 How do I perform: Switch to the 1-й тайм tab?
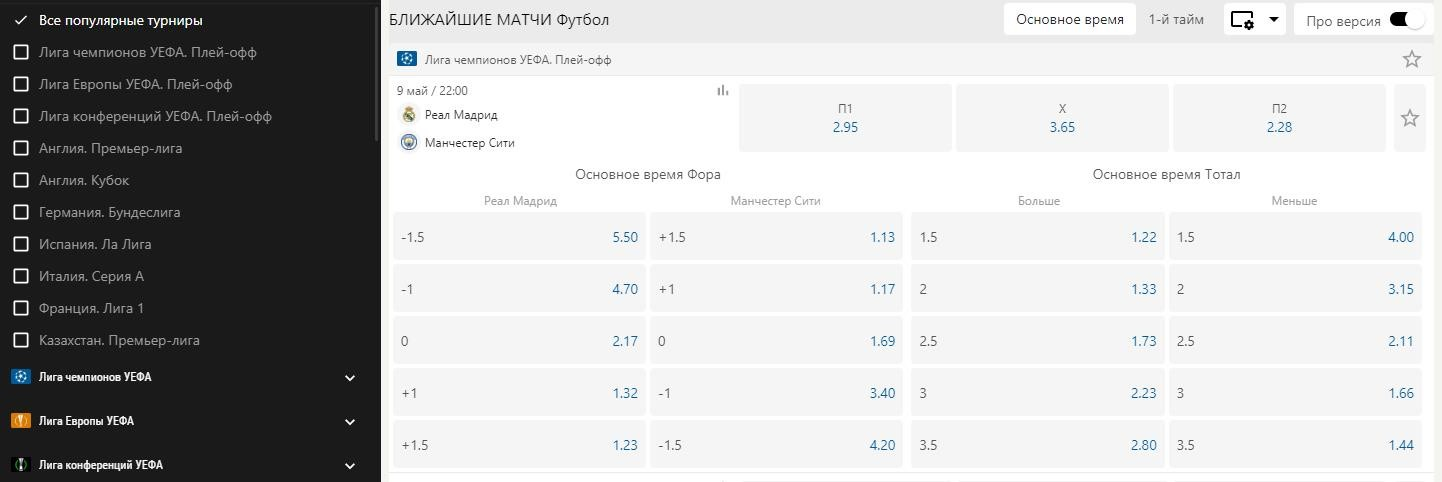pyautogui.click(x=1176, y=19)
